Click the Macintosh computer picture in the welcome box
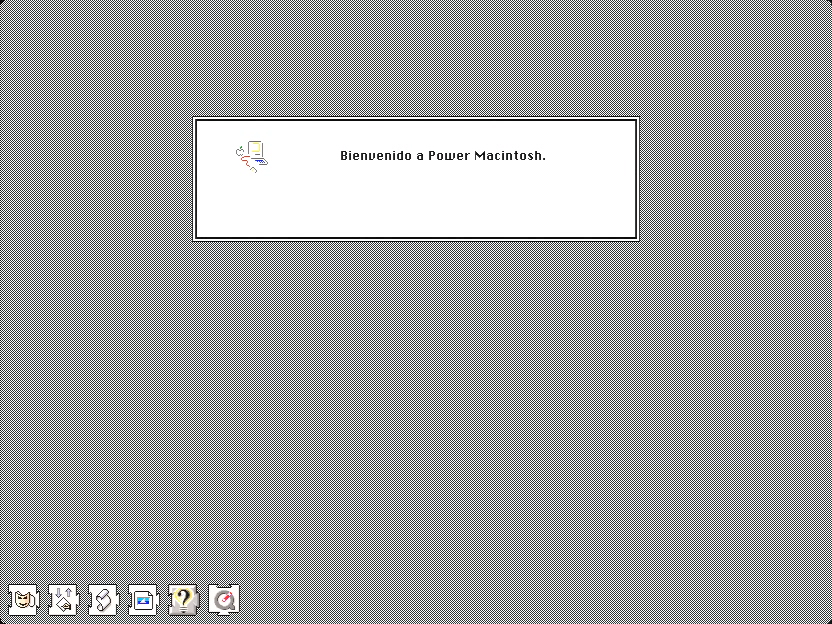The image size is (832, 624). 252,157
